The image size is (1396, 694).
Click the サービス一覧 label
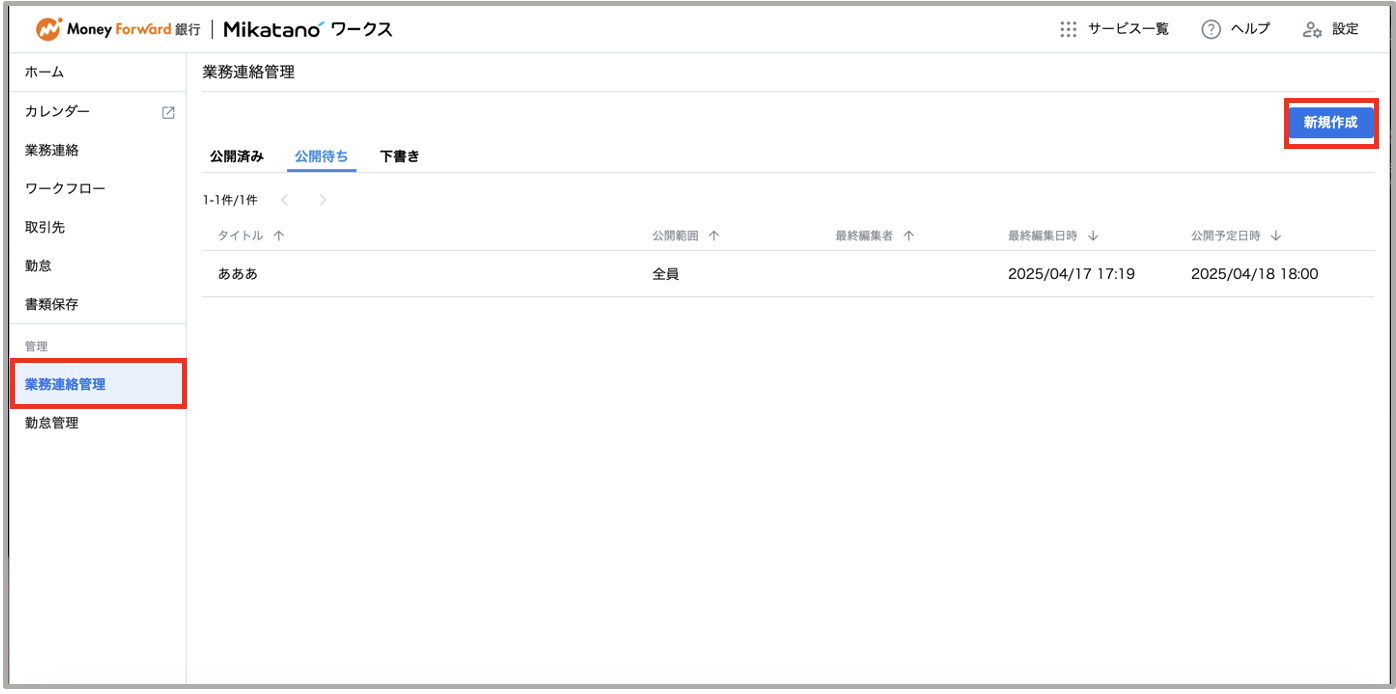[1128, 29]
